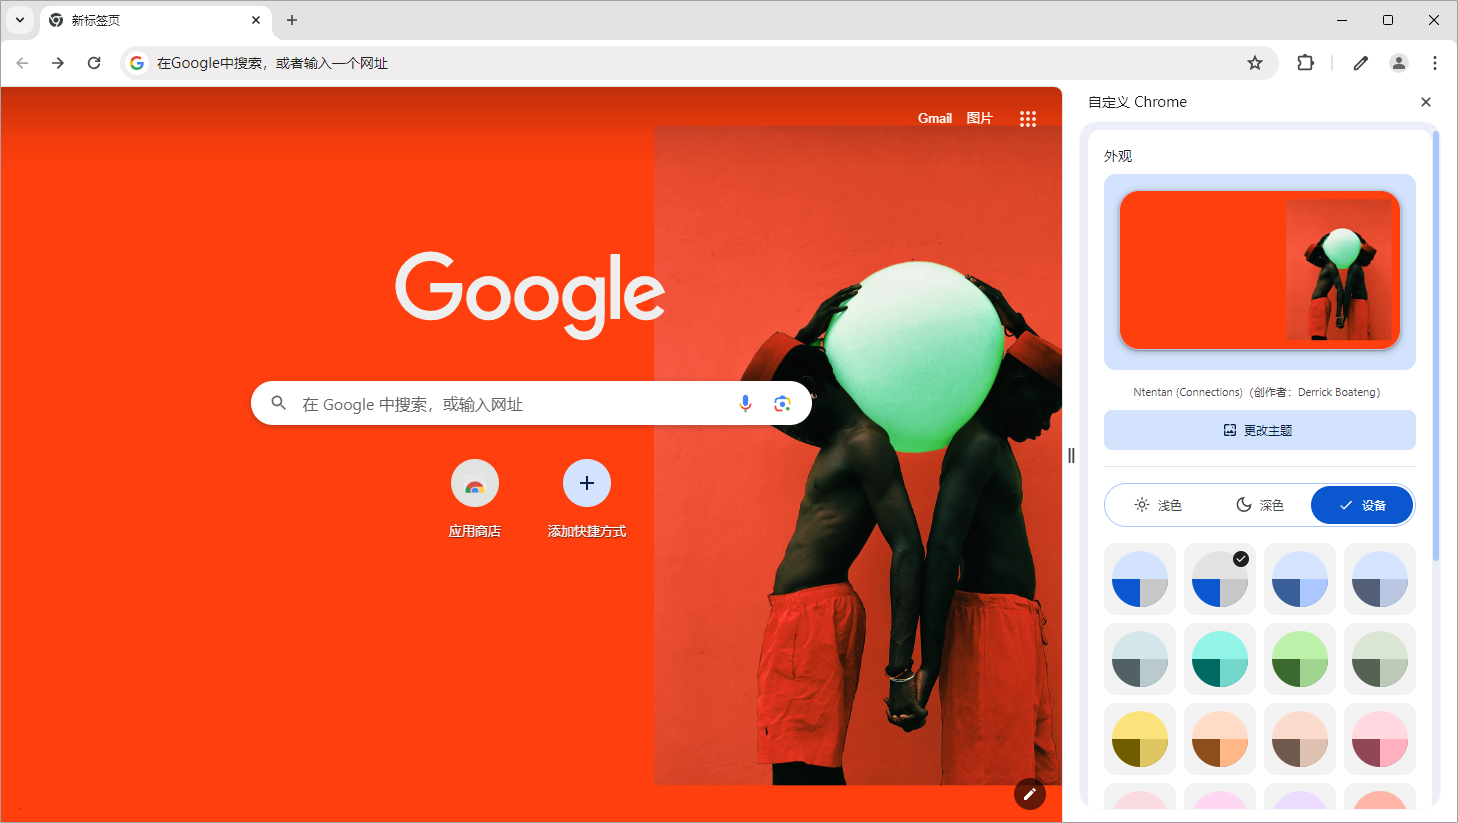Open a new tab with plus button
1458x823 pixels.
click(292, 20)
